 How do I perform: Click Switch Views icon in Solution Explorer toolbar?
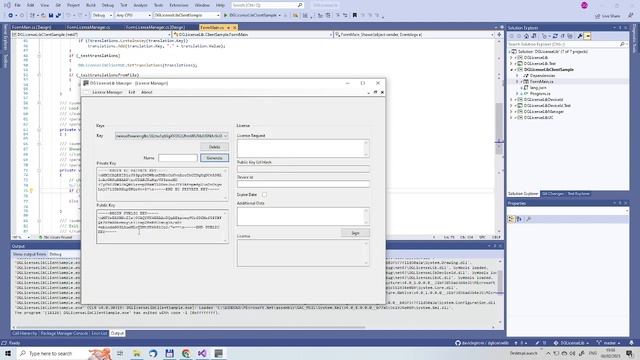[533, 36]
